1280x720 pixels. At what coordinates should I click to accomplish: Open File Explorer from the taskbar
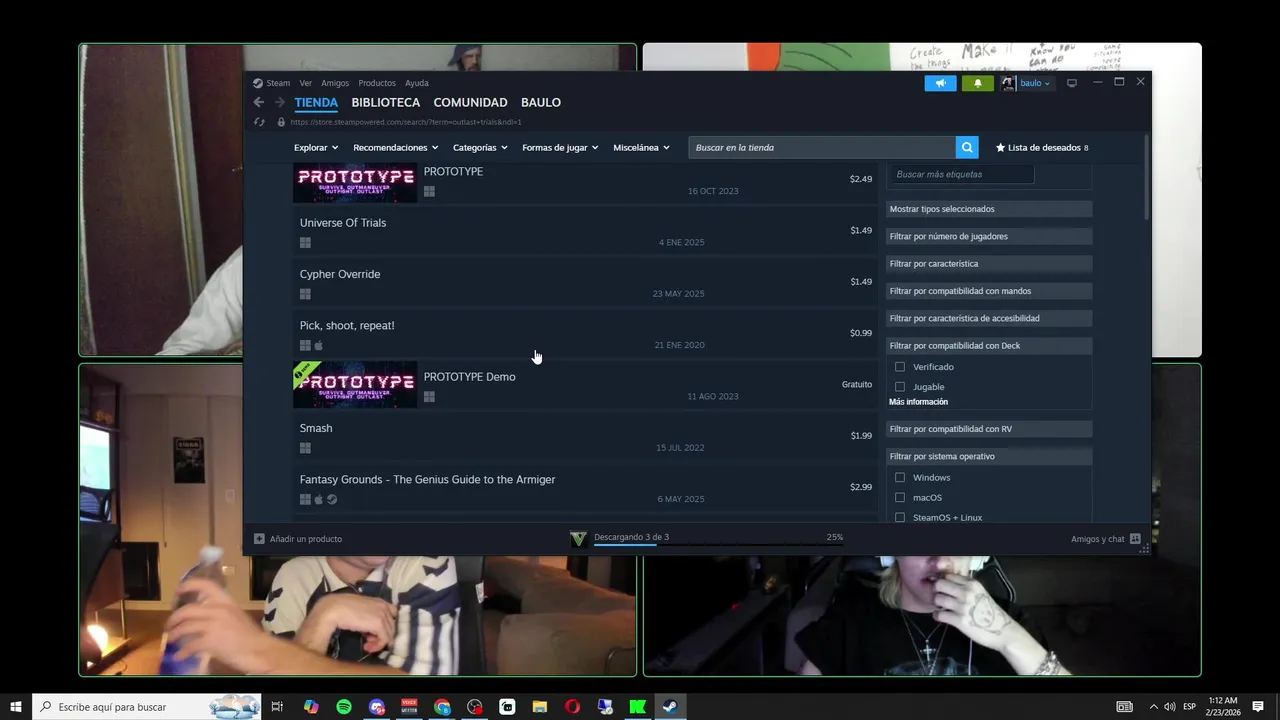[x=540, y=707]
